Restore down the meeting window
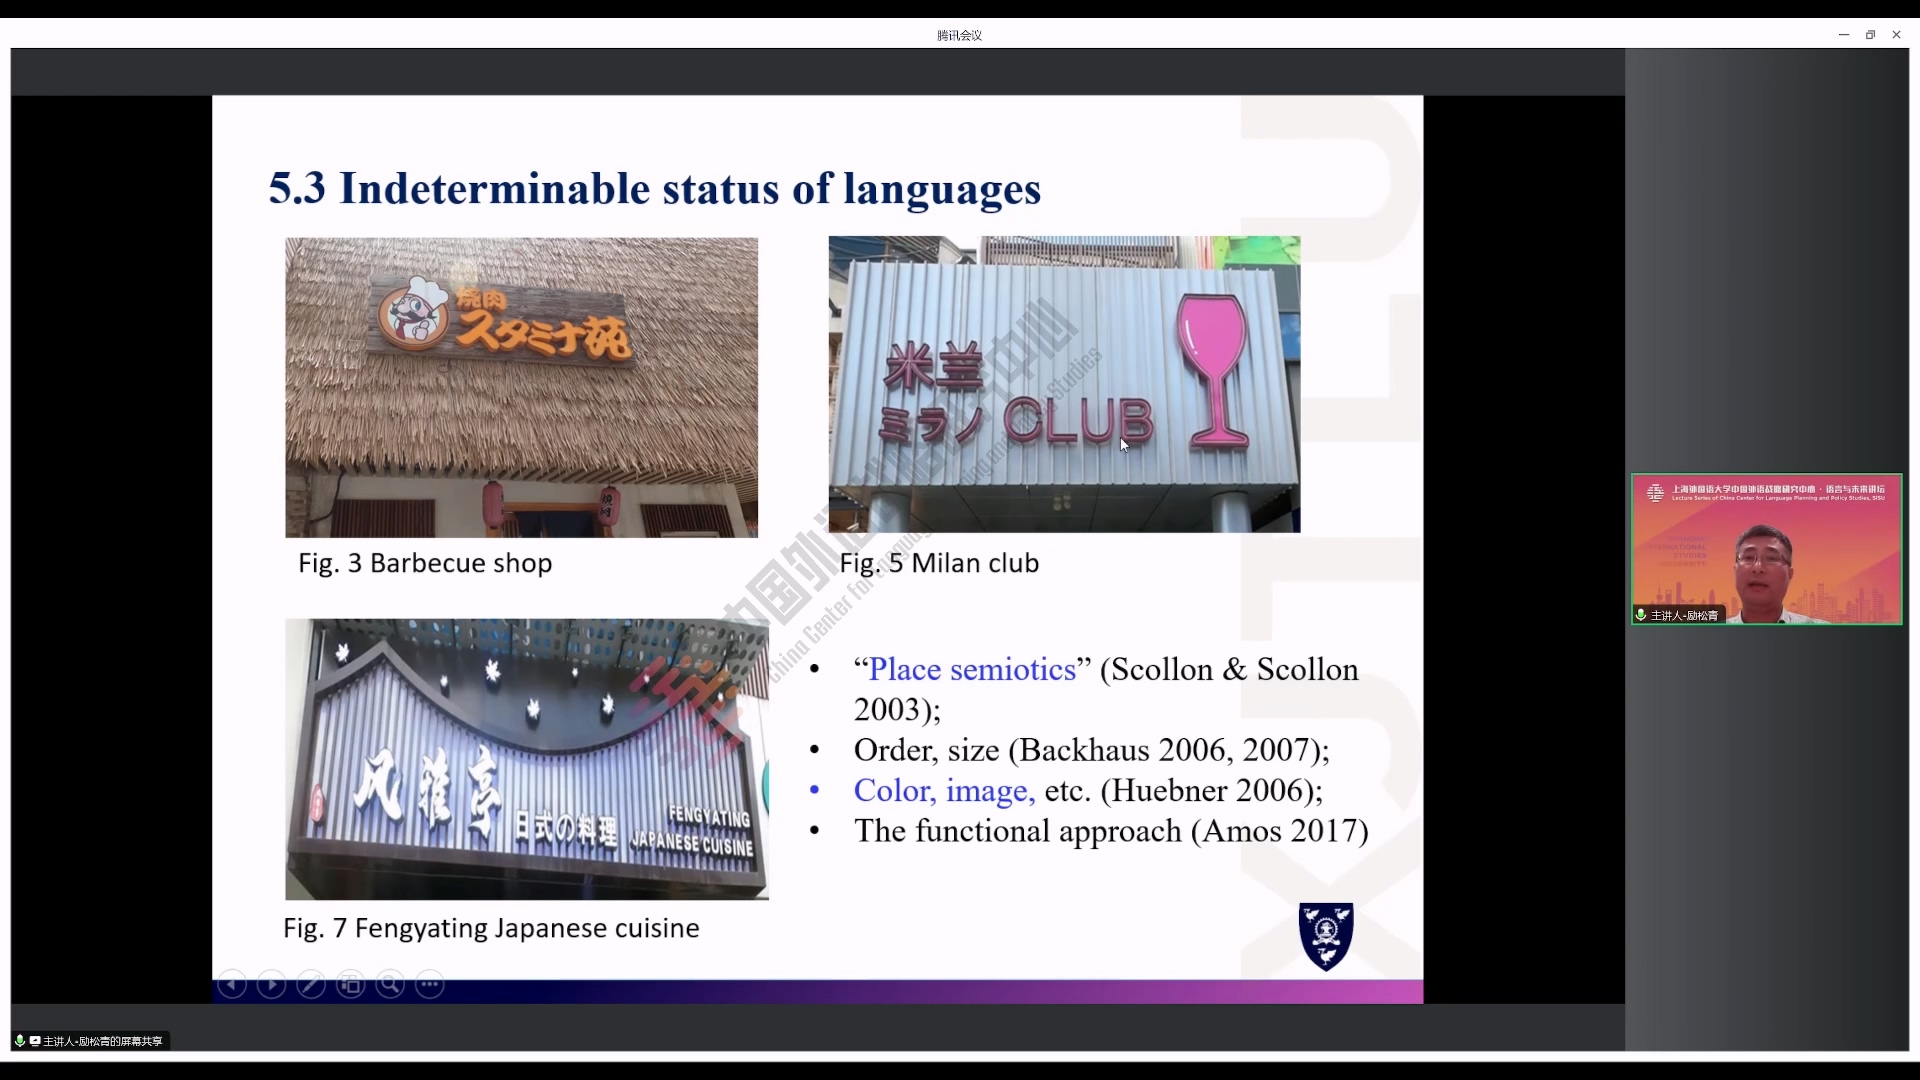The image size is (1920, 1080). (x=1870, y=35)
